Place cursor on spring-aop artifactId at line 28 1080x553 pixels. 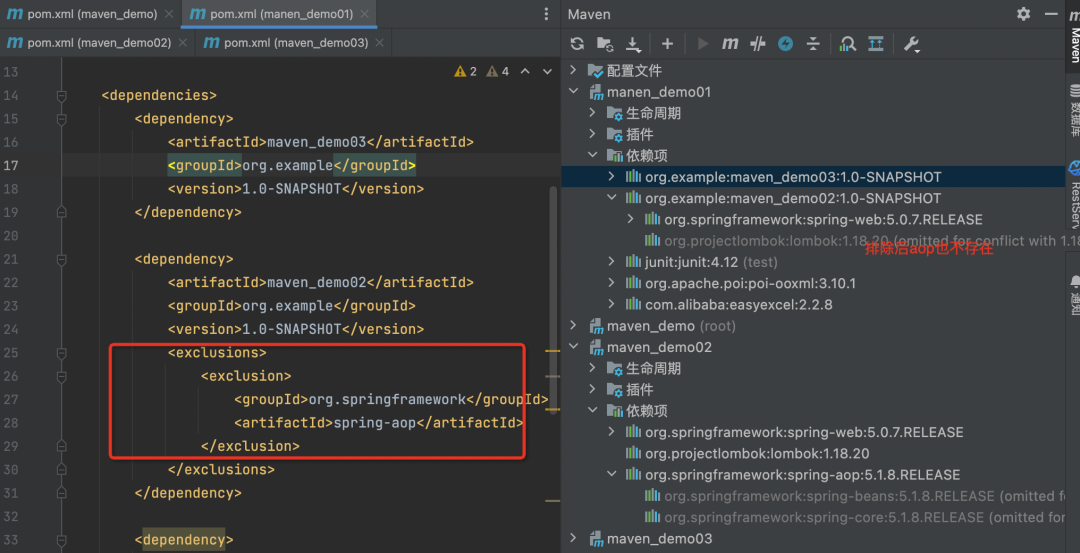375,423
